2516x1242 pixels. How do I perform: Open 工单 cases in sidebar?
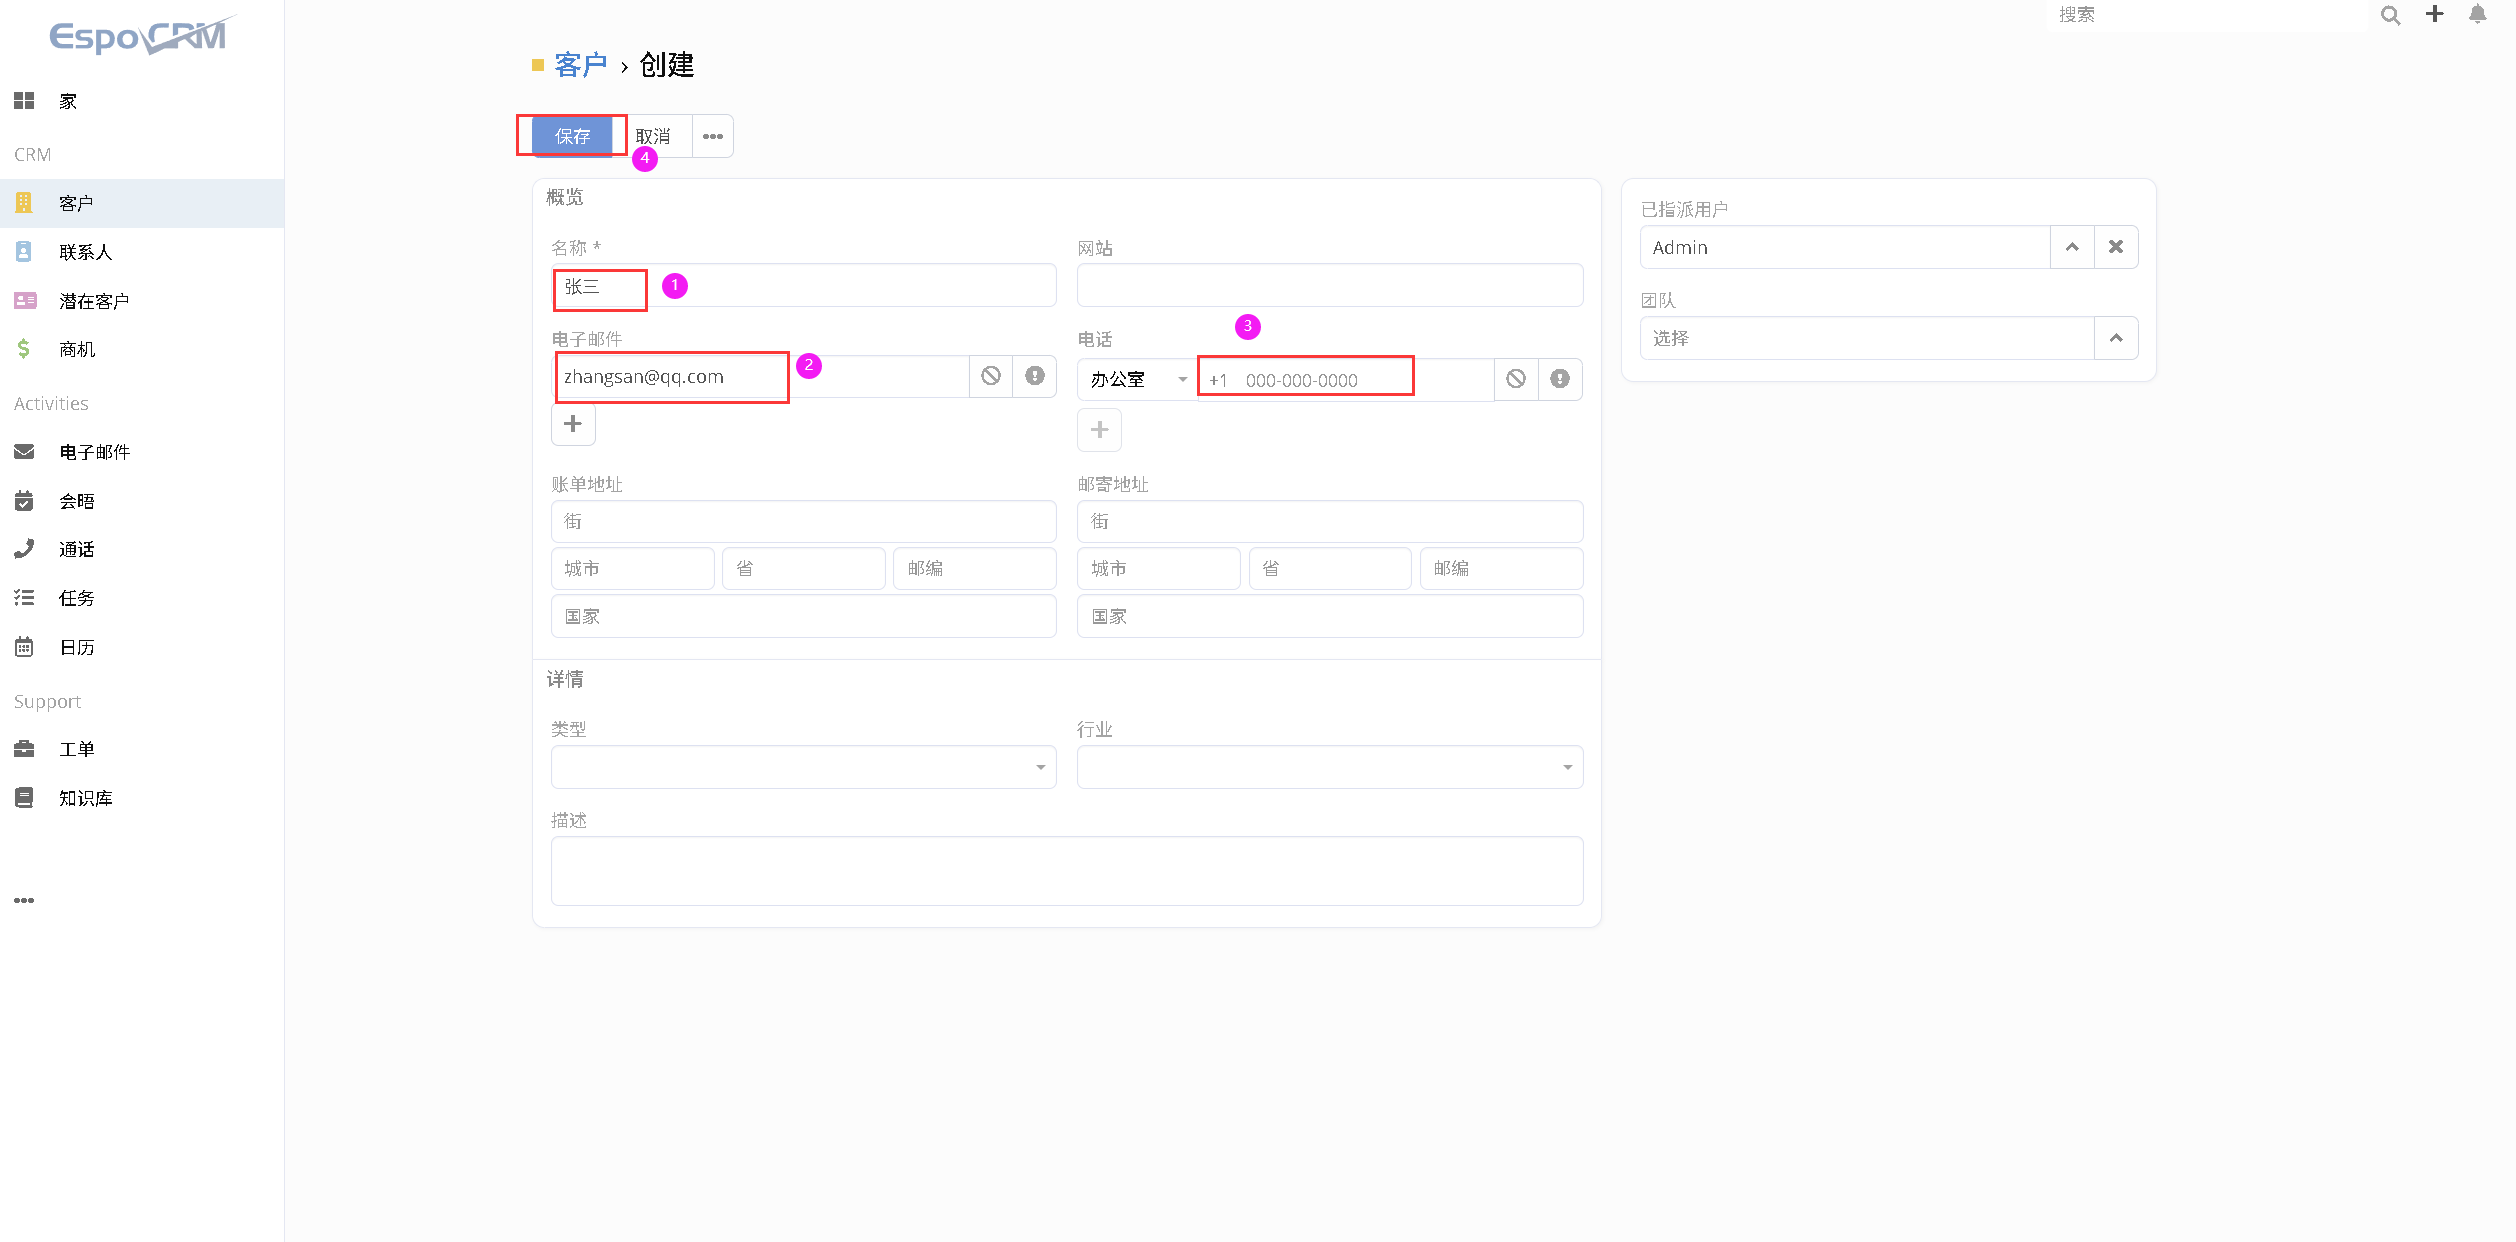76,749
